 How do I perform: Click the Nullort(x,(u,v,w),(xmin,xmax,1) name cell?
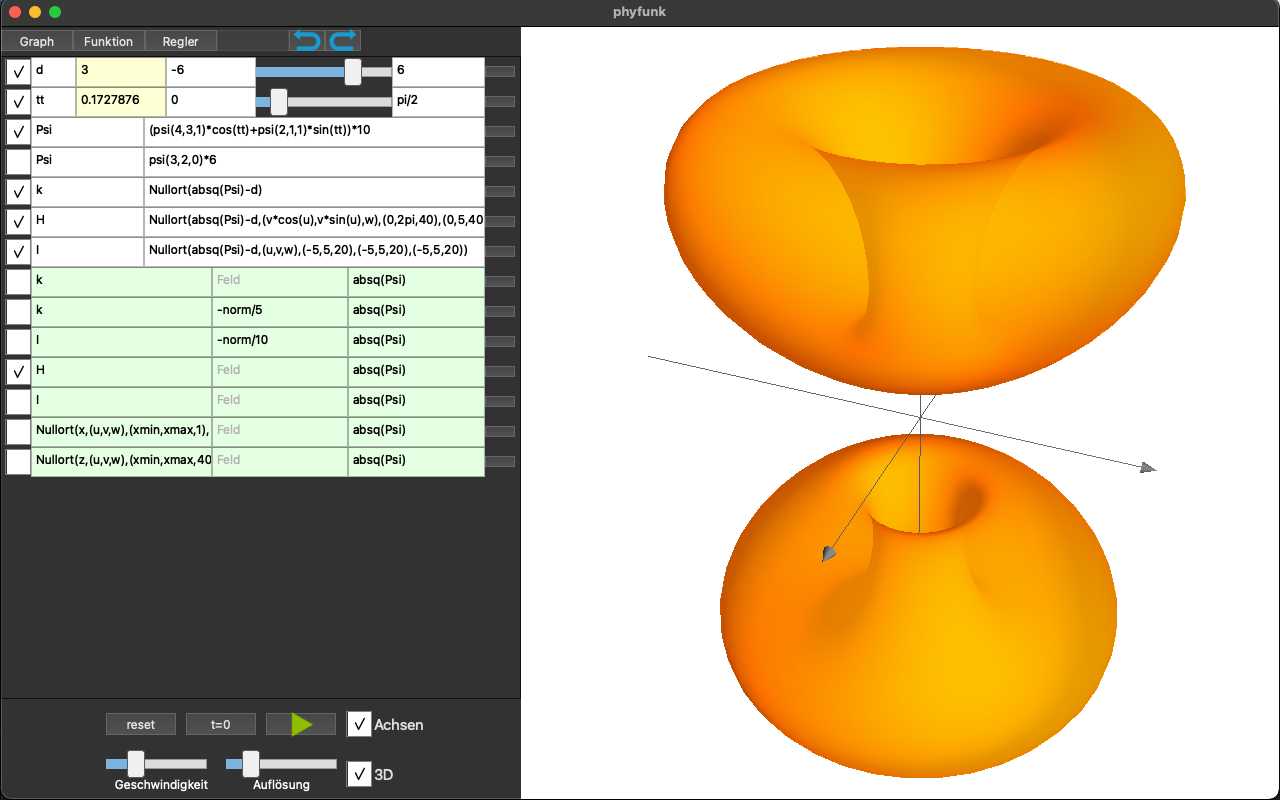click(x=122, y=432)
